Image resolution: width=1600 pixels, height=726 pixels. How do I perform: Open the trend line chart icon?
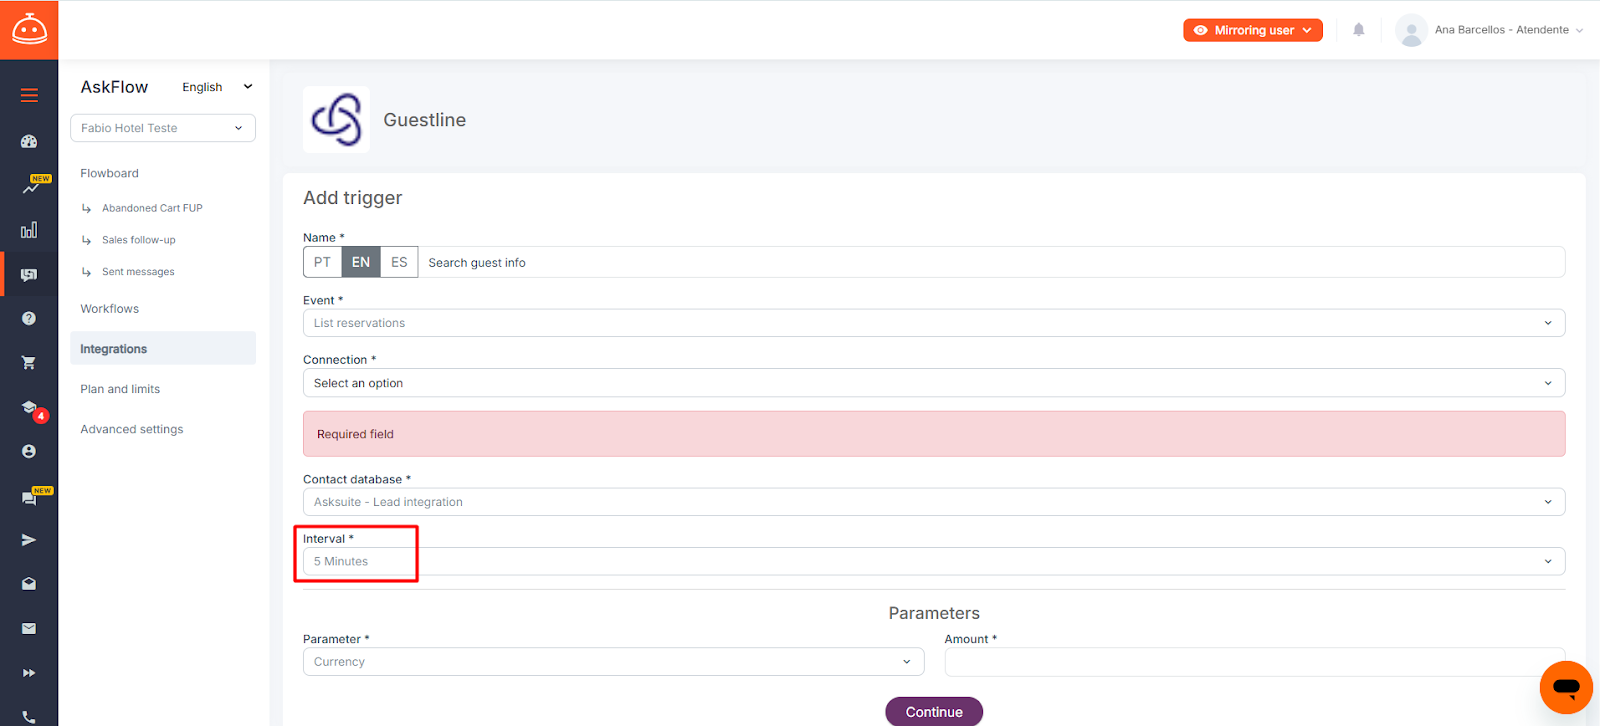click(31, 186)
